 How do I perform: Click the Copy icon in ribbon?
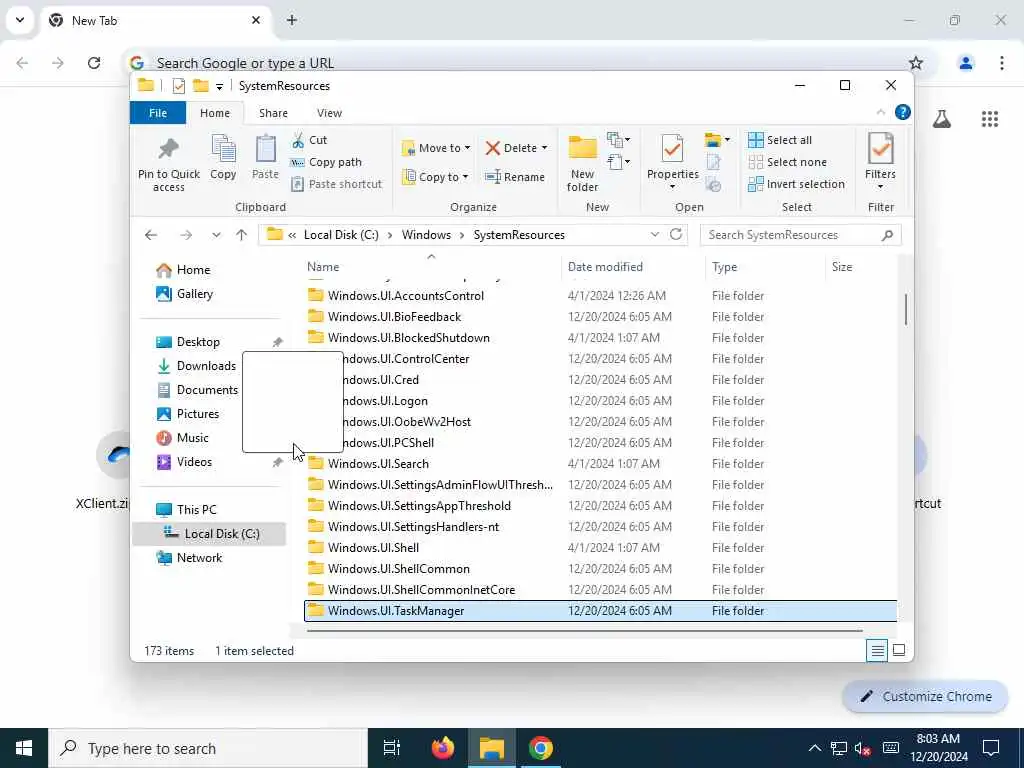tap(223, 150)
